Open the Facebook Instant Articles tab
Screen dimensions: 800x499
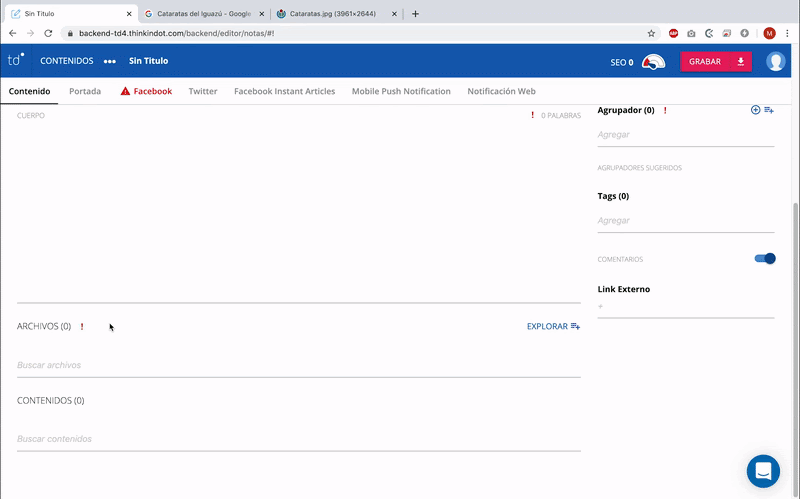pyautogui.click(x=284, y=91)
